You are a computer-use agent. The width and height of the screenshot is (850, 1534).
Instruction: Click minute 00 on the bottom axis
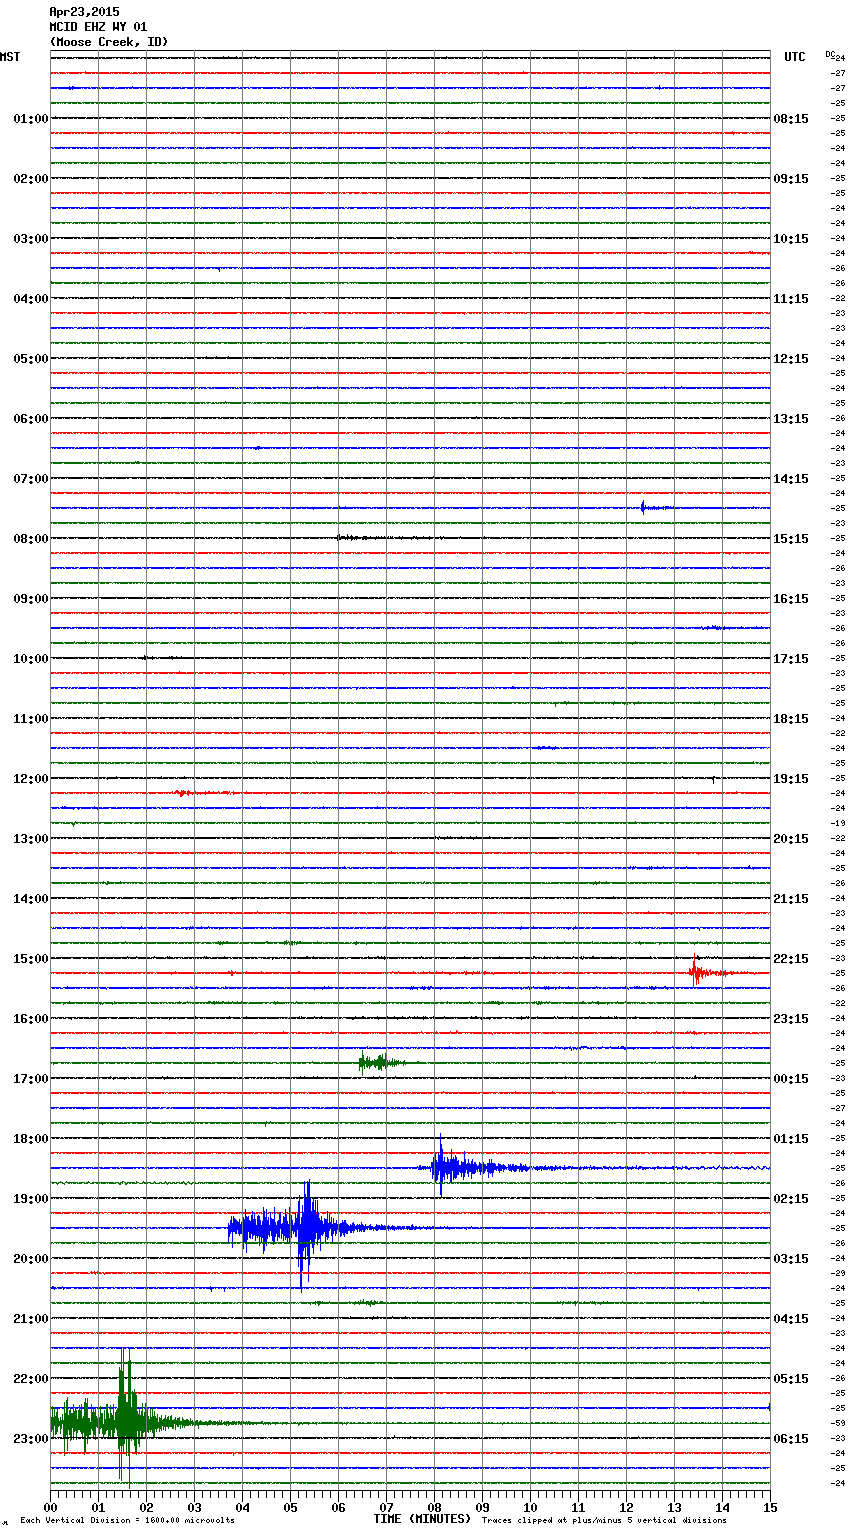coord(50,1507)
